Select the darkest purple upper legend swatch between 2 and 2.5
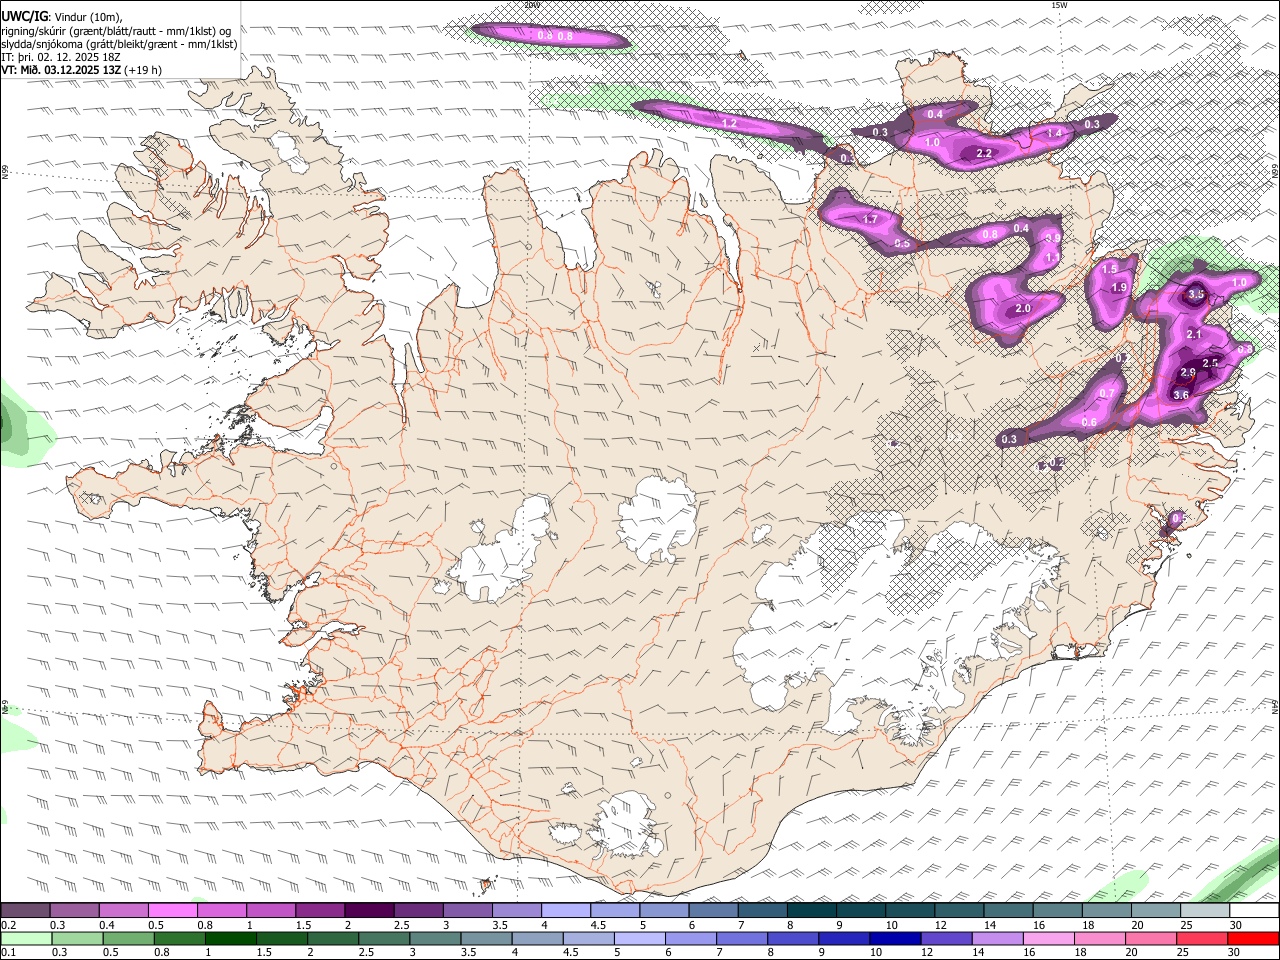Image resolution: width=1280 pixels, height=960 pixels. 368,911
